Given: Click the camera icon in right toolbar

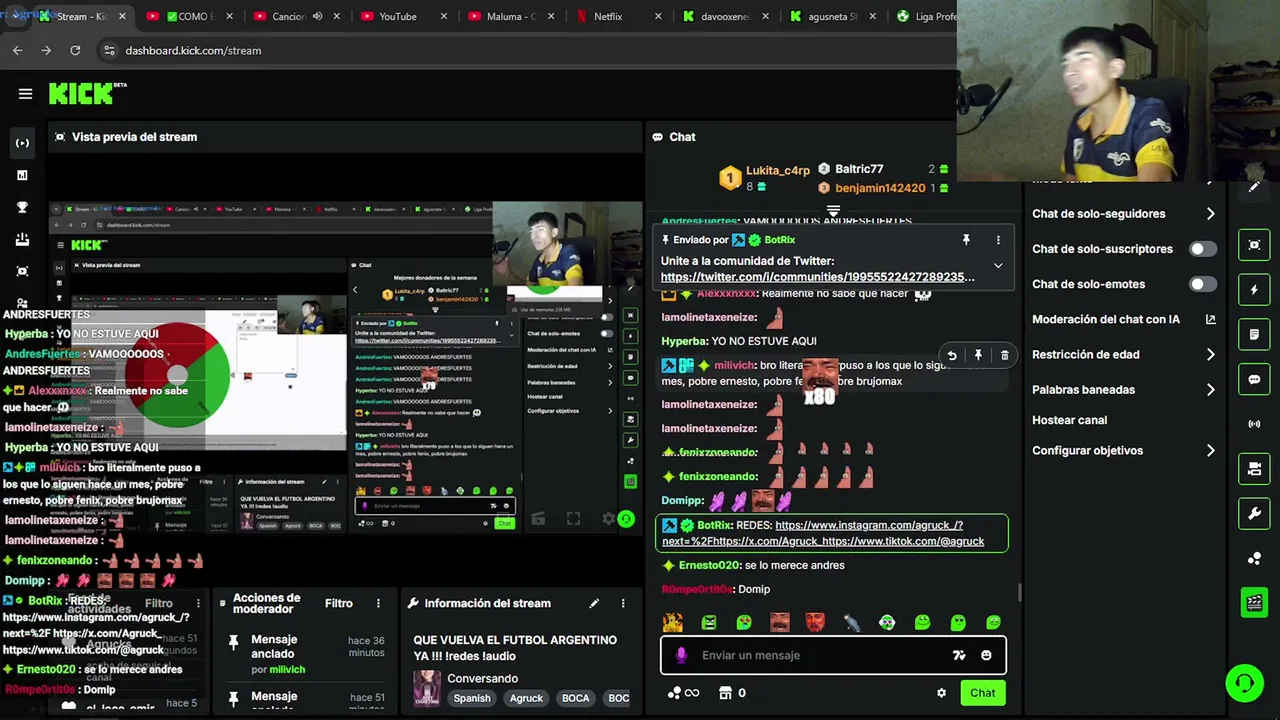Looking at the screenshot, I should (1254, 469).
